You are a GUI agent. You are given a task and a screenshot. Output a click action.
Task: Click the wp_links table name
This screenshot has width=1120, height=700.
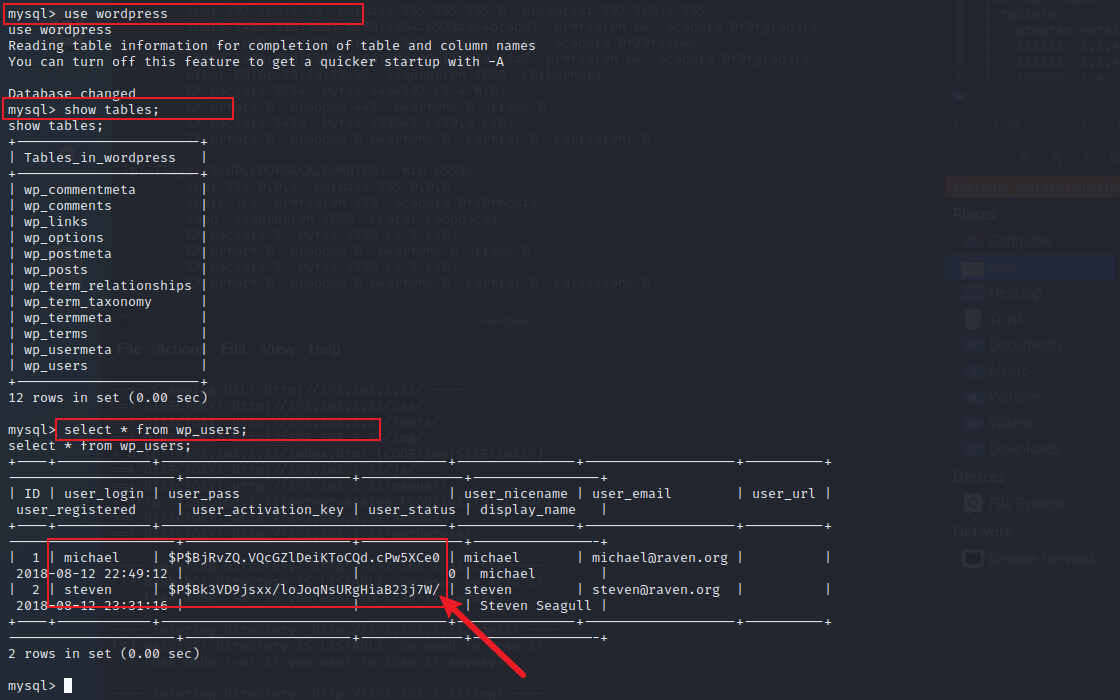click(x=56, y=221)
